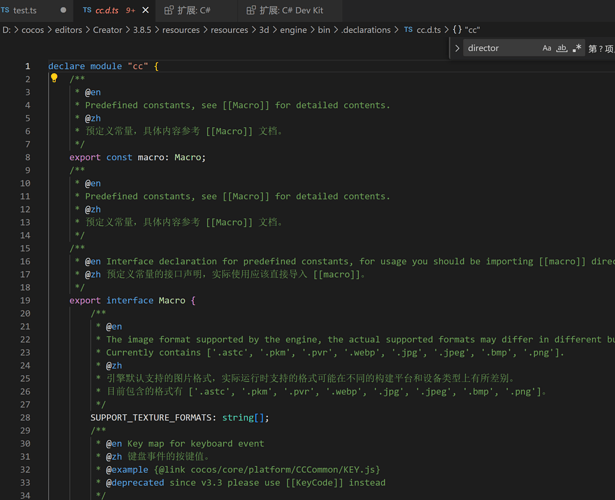Click unsaved dot on test.ts tab
Viewport: 615px width, 500px height.
[x=63, y=10]
